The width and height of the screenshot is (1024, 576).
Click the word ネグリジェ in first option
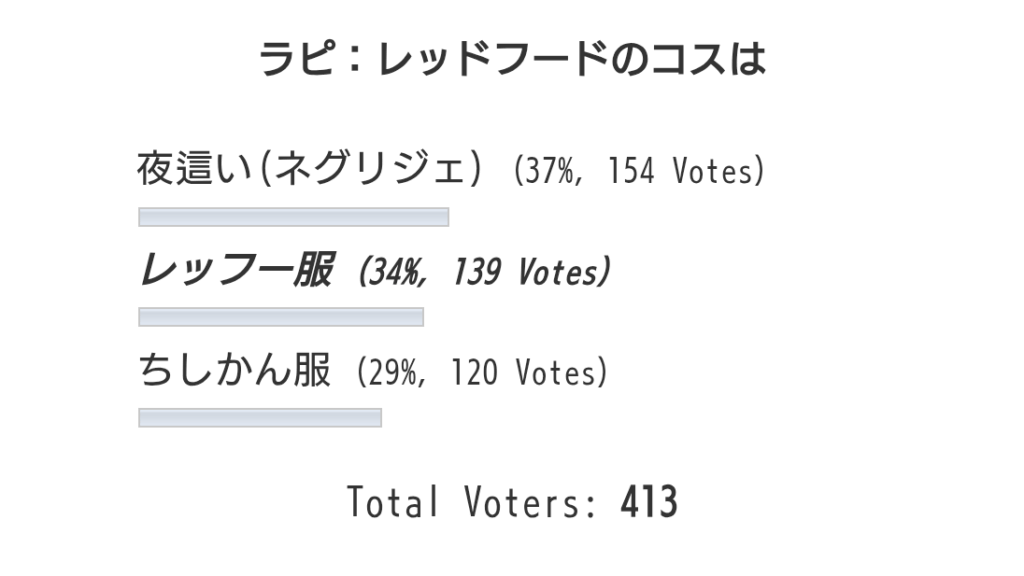(369, 168)
